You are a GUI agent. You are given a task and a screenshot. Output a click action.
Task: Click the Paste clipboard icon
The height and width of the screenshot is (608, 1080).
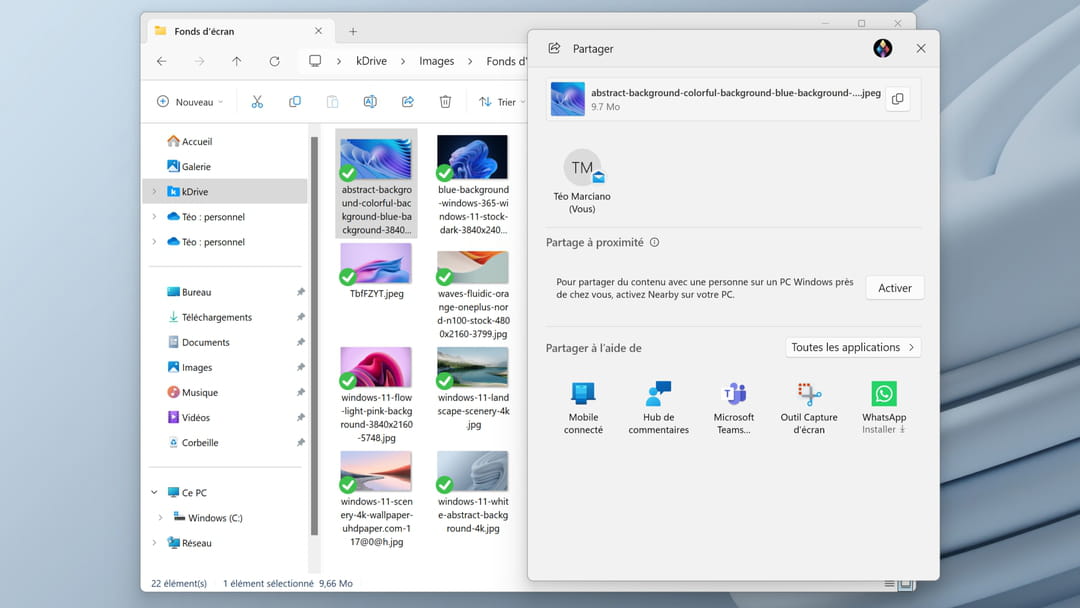pos(332,102)
